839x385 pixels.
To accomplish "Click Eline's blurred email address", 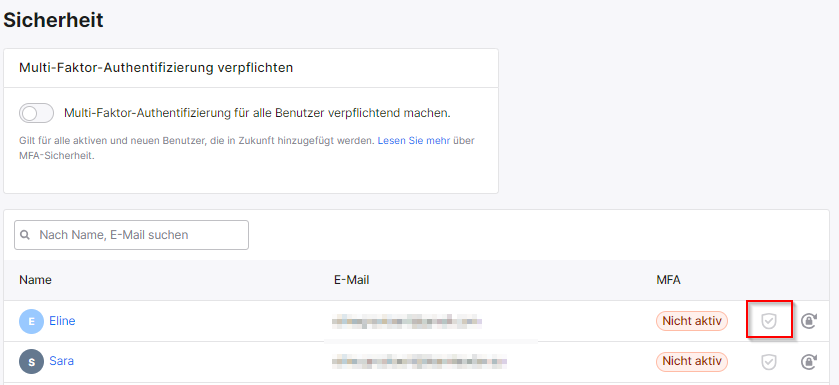I will coord(407,321).
